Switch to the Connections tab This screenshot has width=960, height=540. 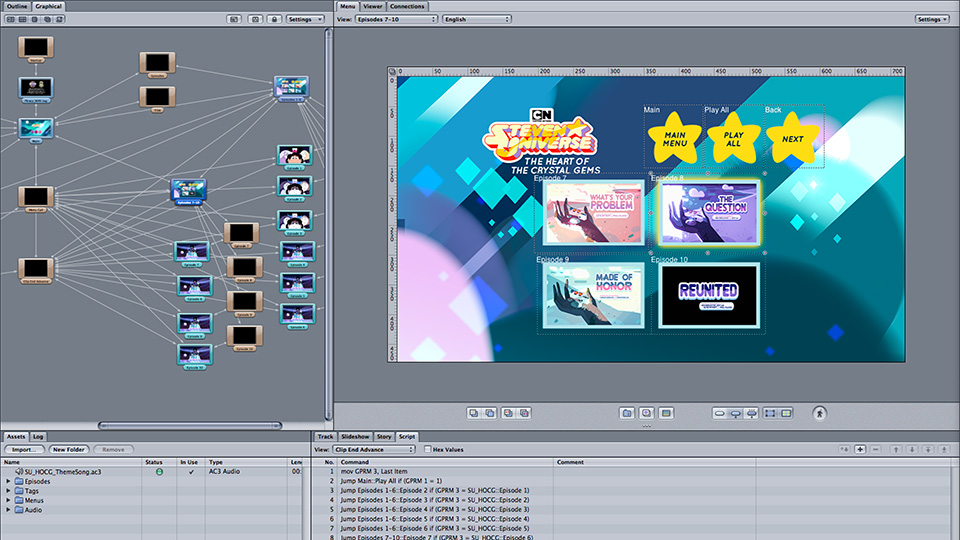[x=407, y=6]
